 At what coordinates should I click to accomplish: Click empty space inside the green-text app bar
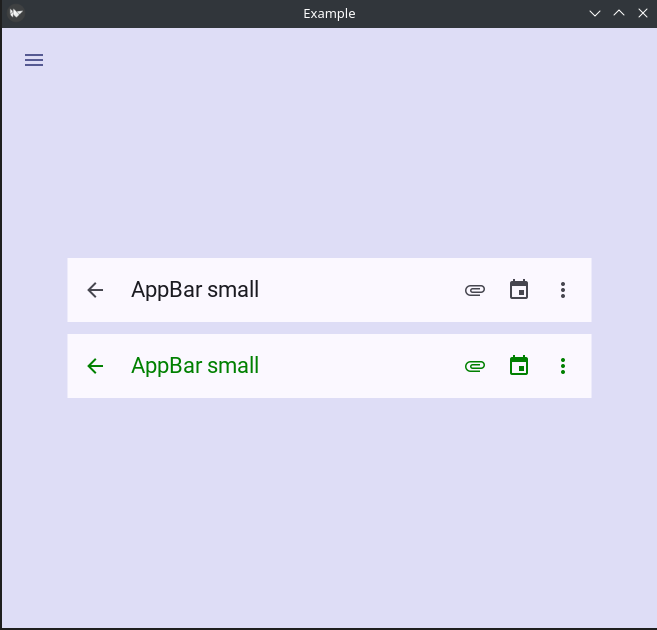pyautogui.click(x=360, y=366)
